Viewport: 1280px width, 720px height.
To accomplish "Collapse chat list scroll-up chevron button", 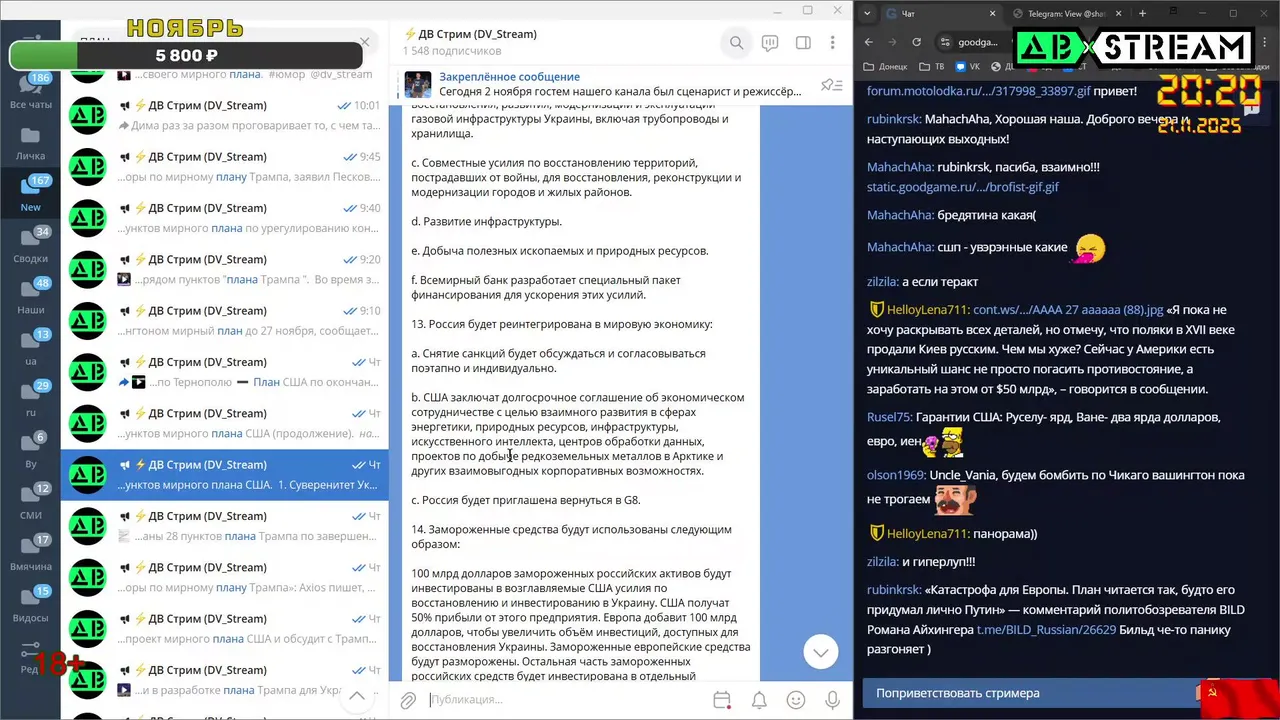I will coord(357,696).
